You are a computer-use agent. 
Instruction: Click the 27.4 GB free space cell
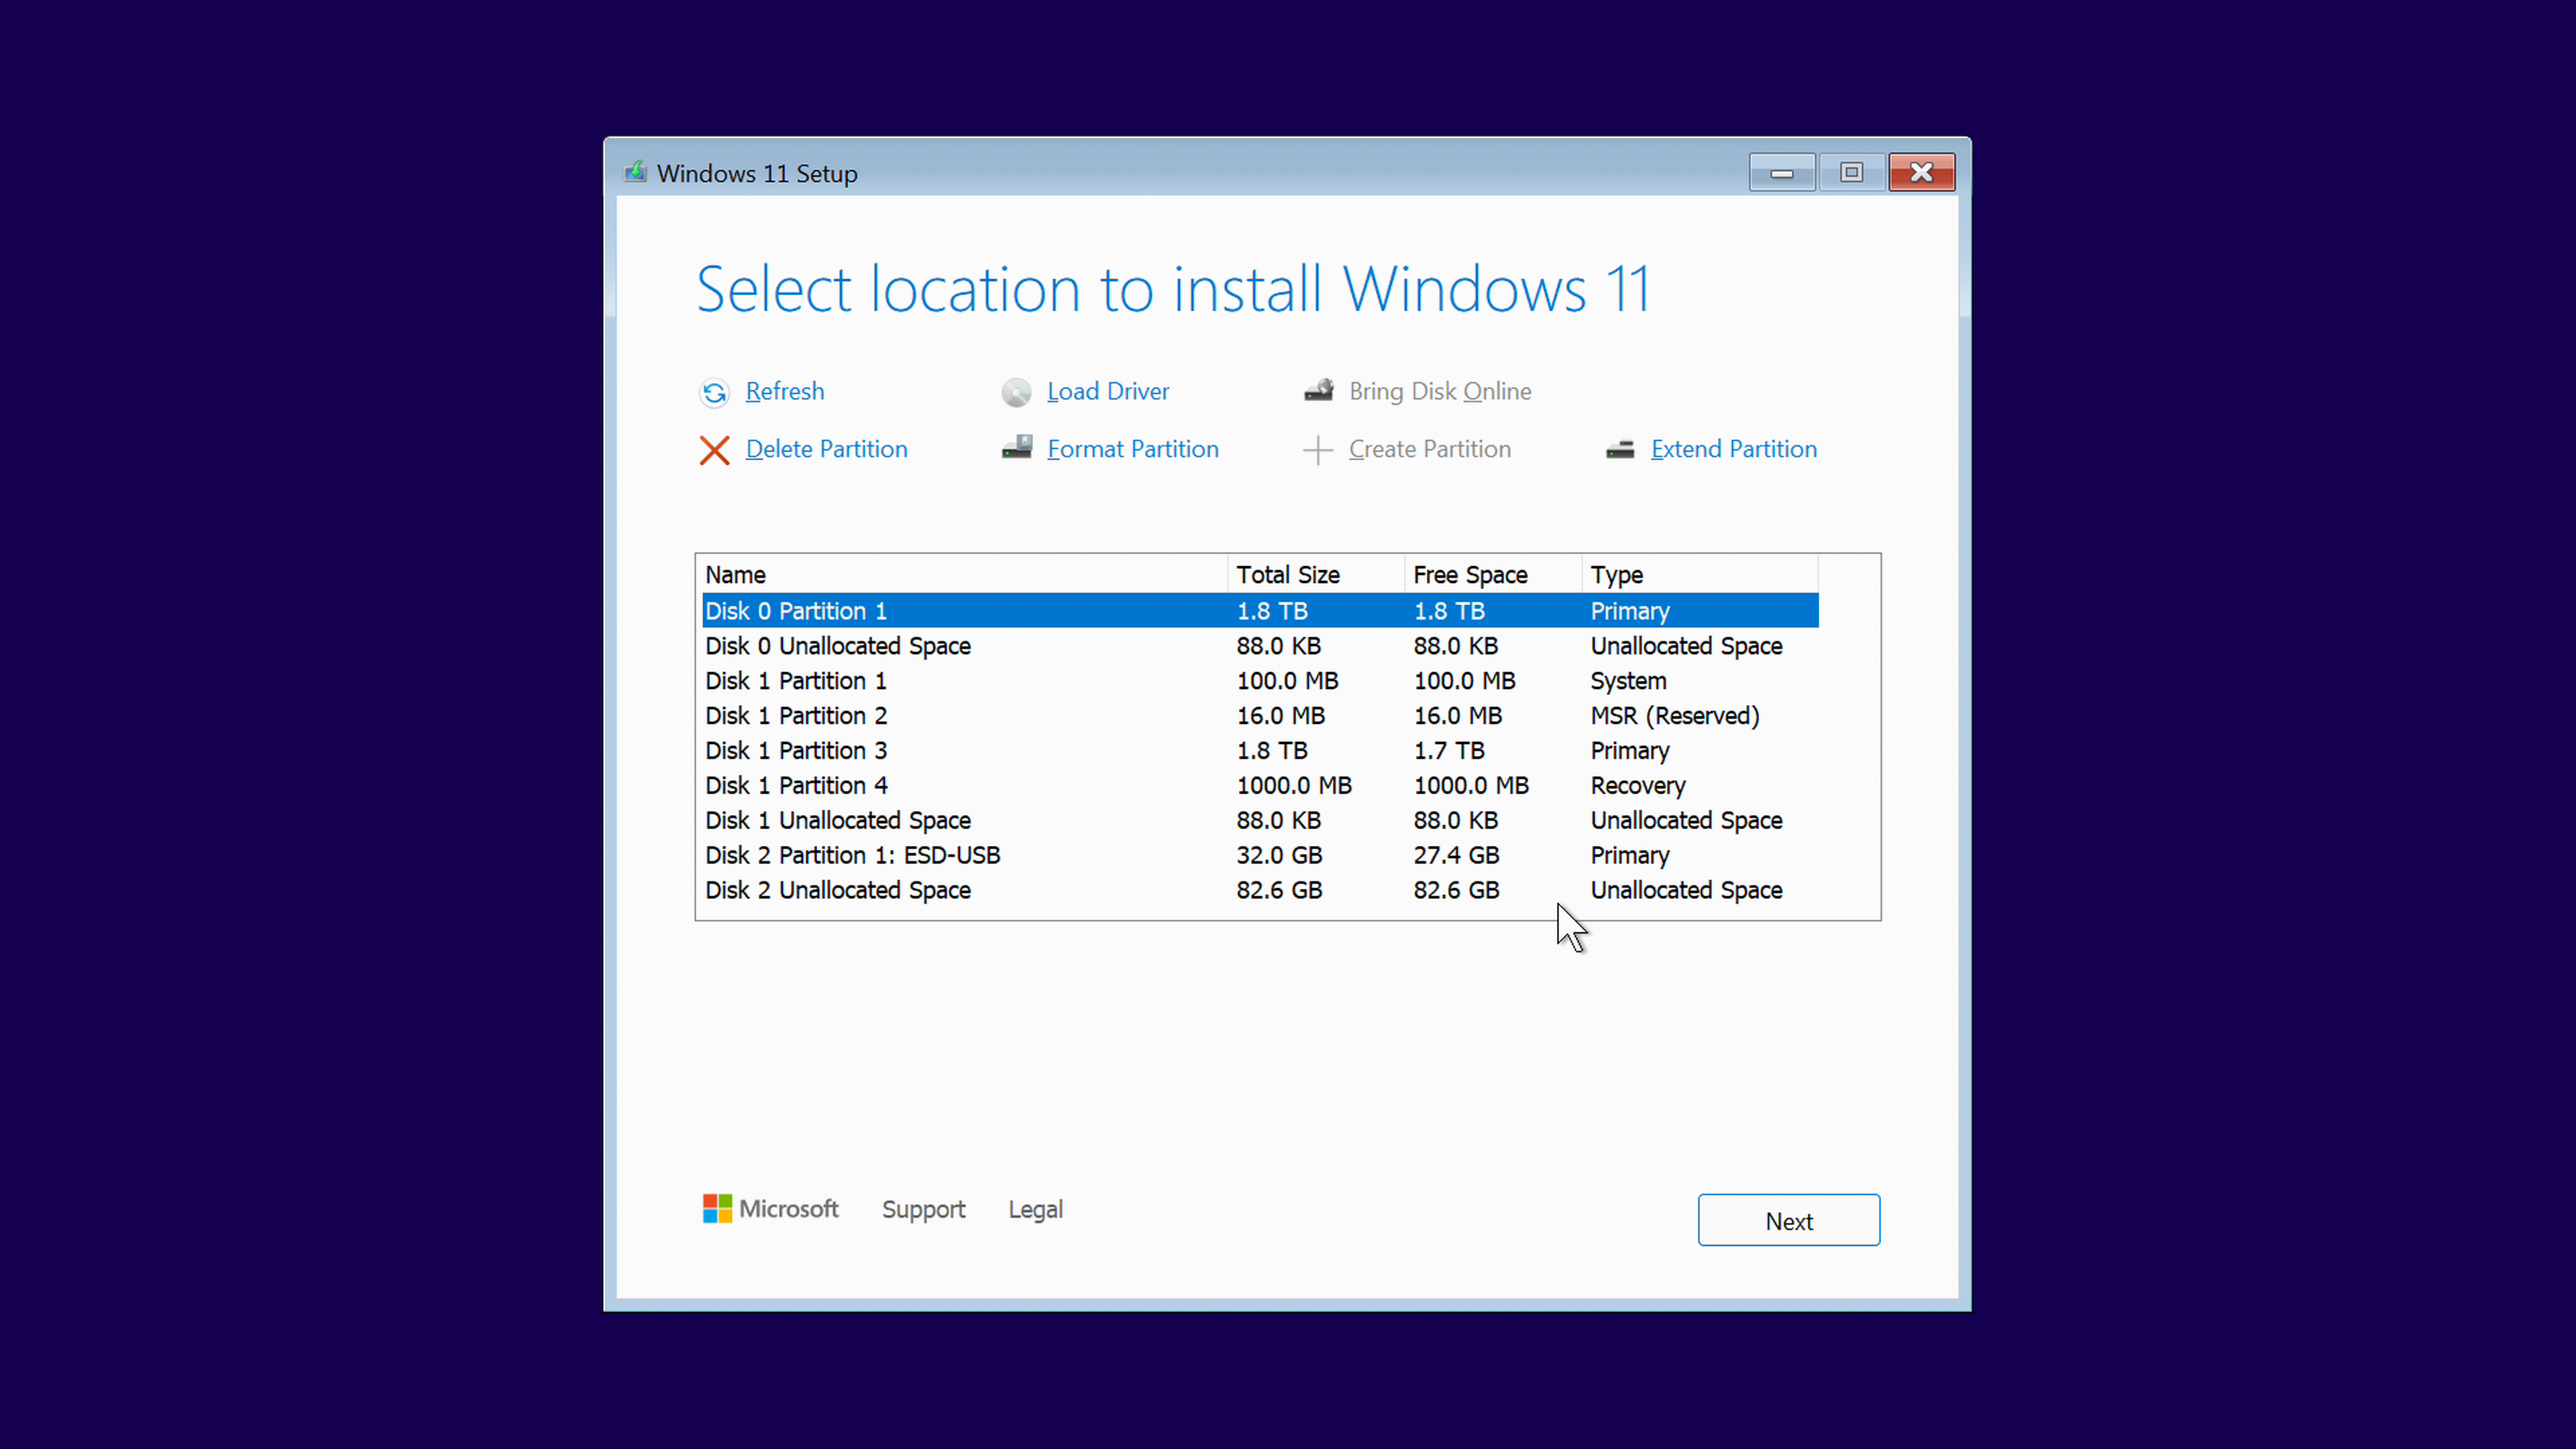(1456, 856)
